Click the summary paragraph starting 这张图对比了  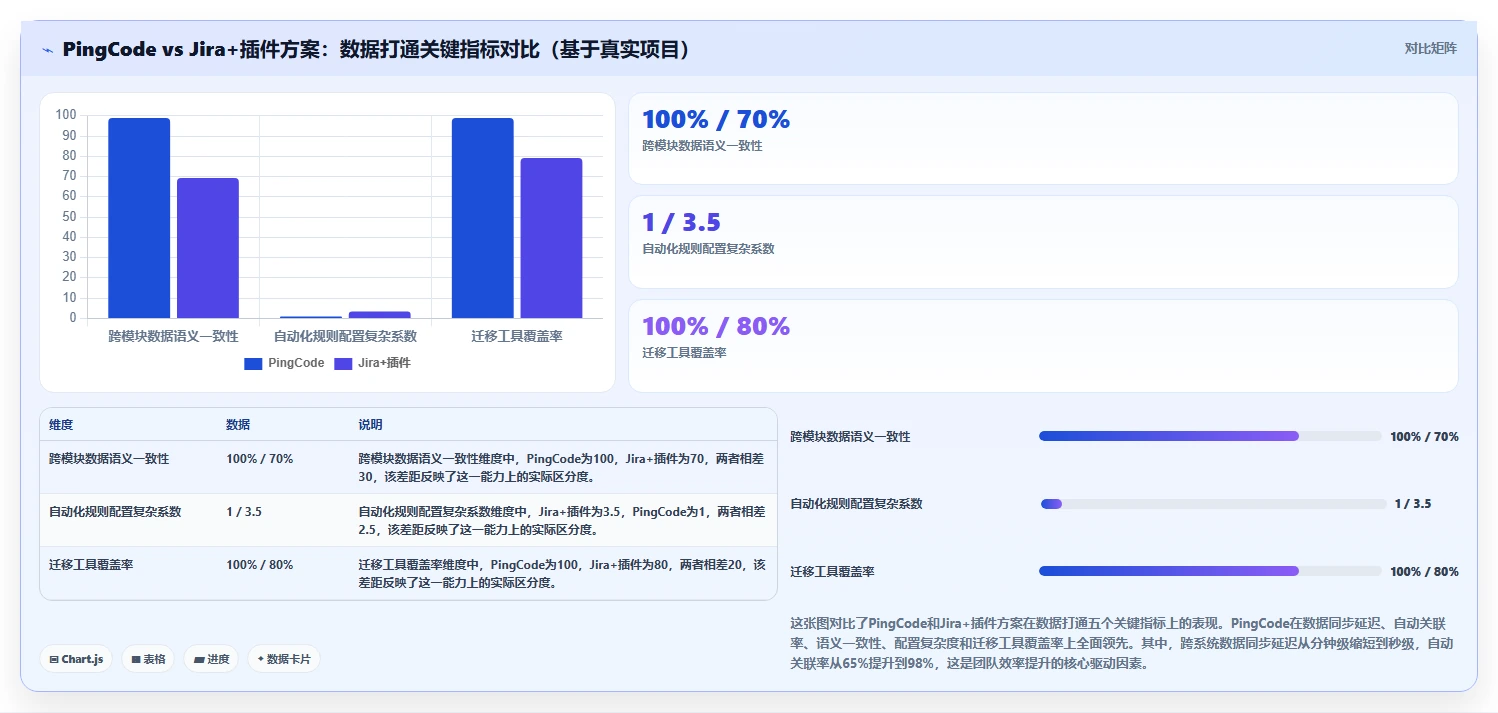pos(1124,642)
